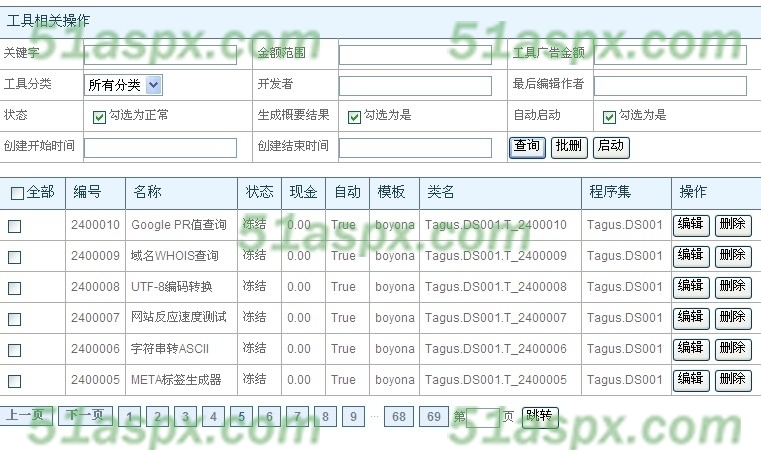The image size is (761, 470).
Task: Click 编辑 for 网站反应速度测试 row
Action: pyautogui.click(x=691, y=319)
